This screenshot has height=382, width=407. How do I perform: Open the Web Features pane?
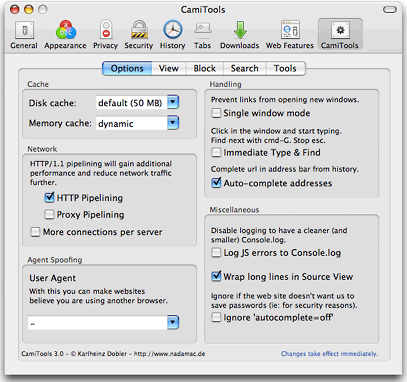pos(290,35)
